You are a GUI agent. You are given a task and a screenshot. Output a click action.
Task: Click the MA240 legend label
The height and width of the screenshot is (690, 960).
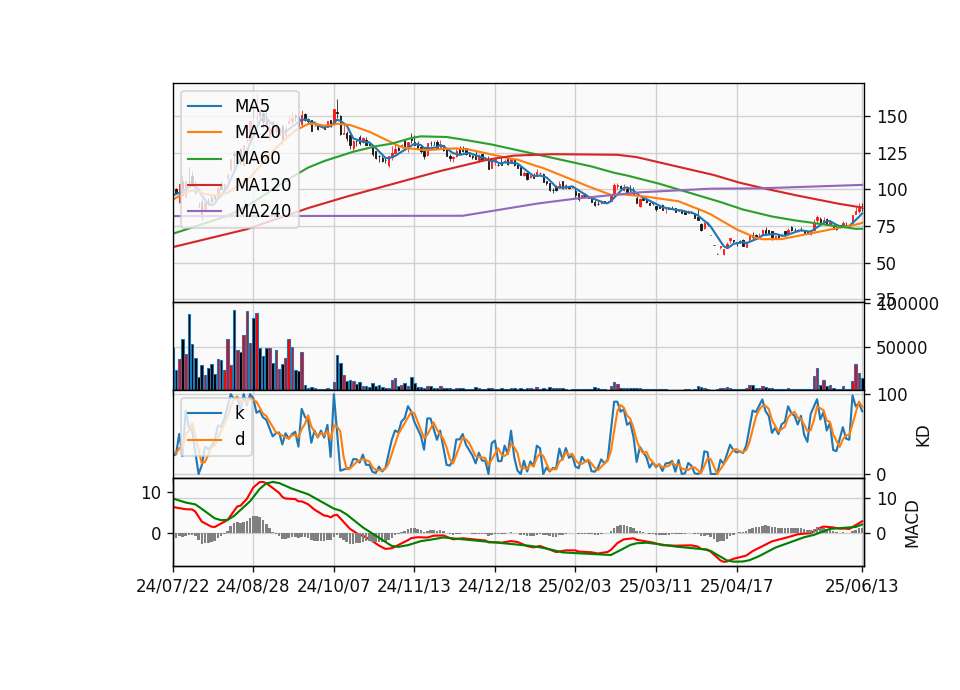pyautogui.click(x=263, y=211)
